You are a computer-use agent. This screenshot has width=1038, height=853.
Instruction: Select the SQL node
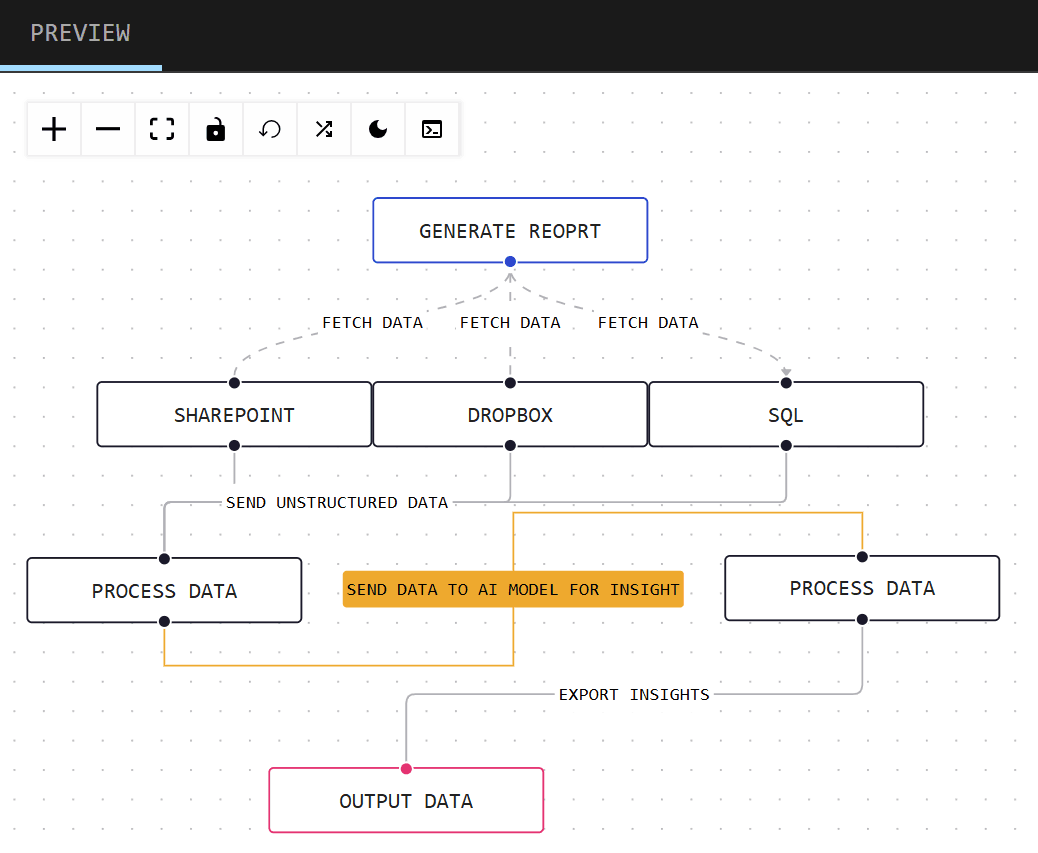[x=786, y=415]
